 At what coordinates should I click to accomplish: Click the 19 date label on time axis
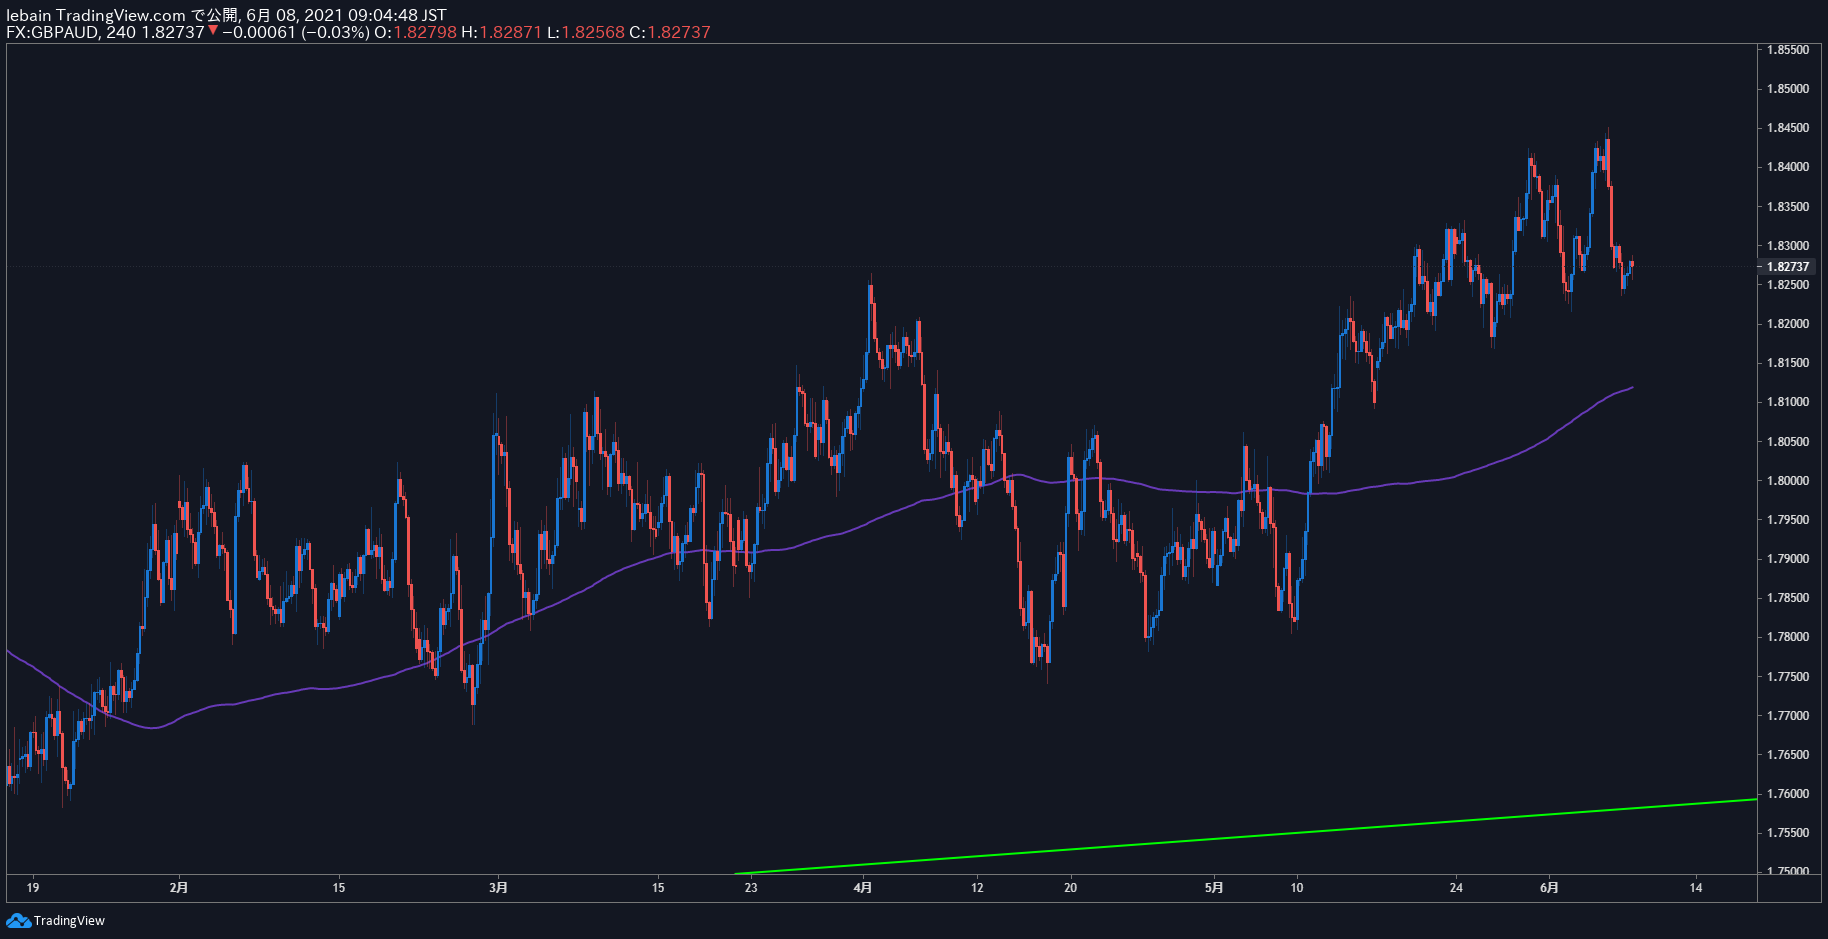(x=33, y=888)
